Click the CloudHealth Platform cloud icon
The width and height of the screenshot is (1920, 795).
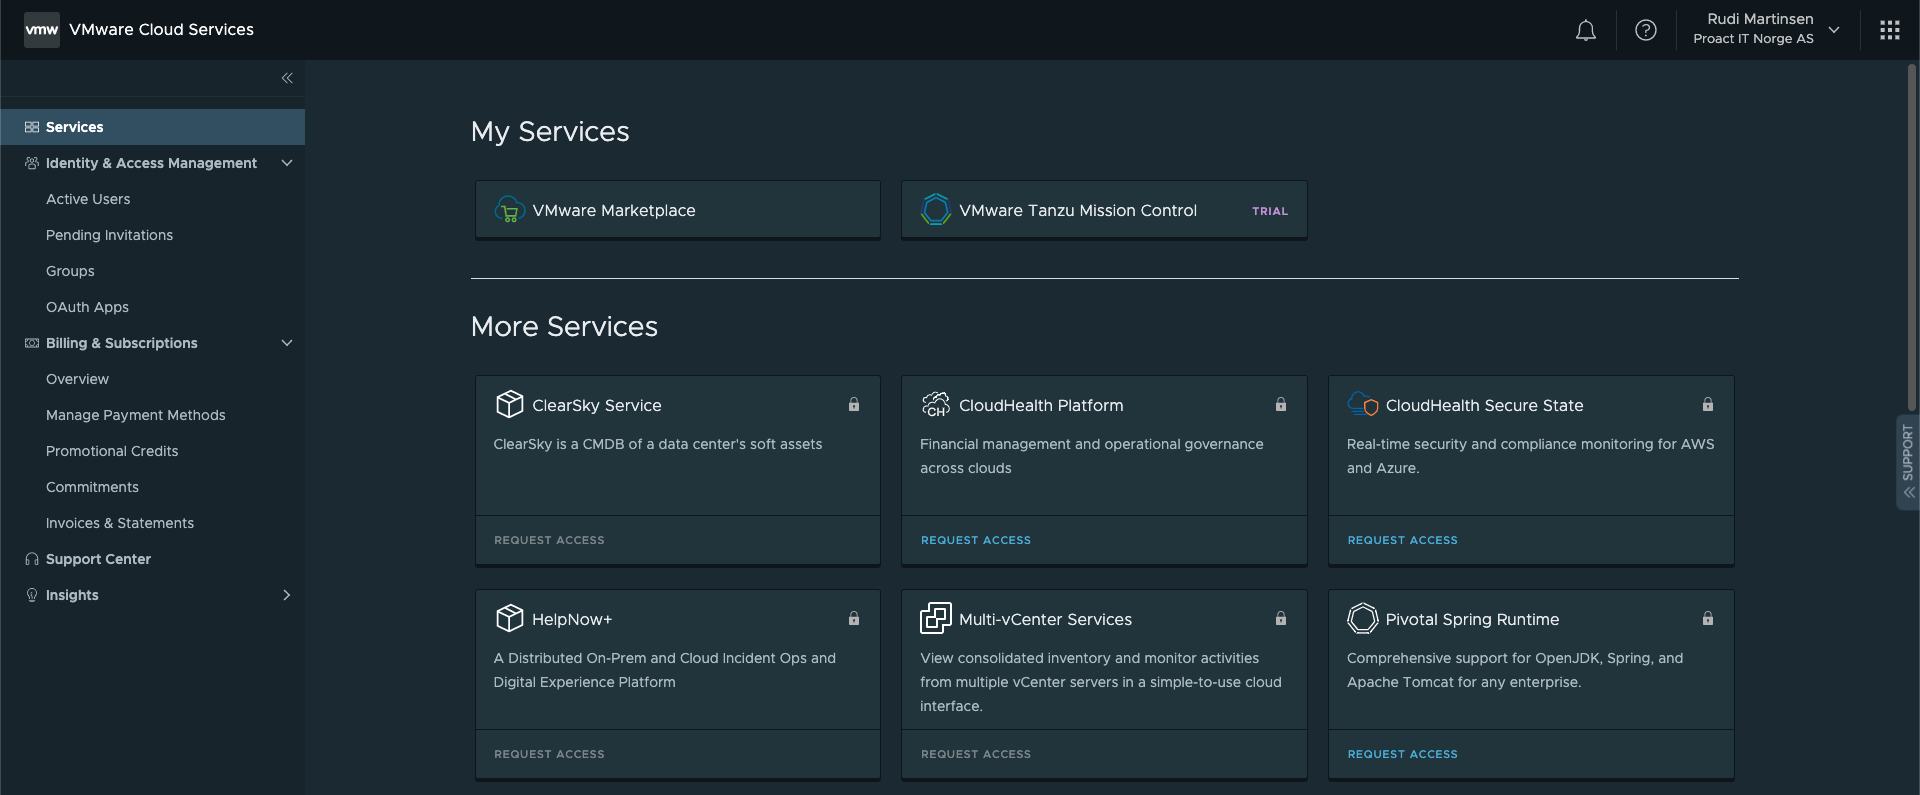click(936, 404)
